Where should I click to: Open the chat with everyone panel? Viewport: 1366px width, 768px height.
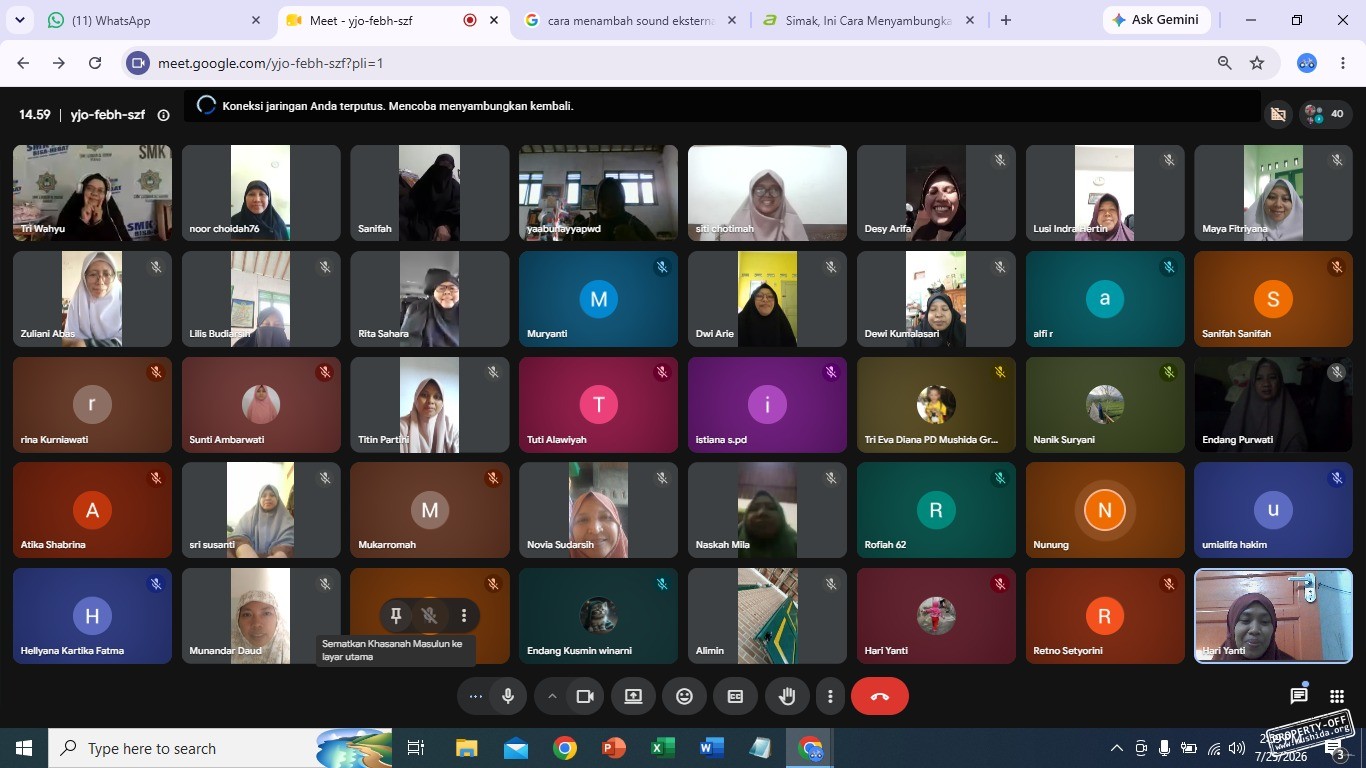(x=1298, y=696)
